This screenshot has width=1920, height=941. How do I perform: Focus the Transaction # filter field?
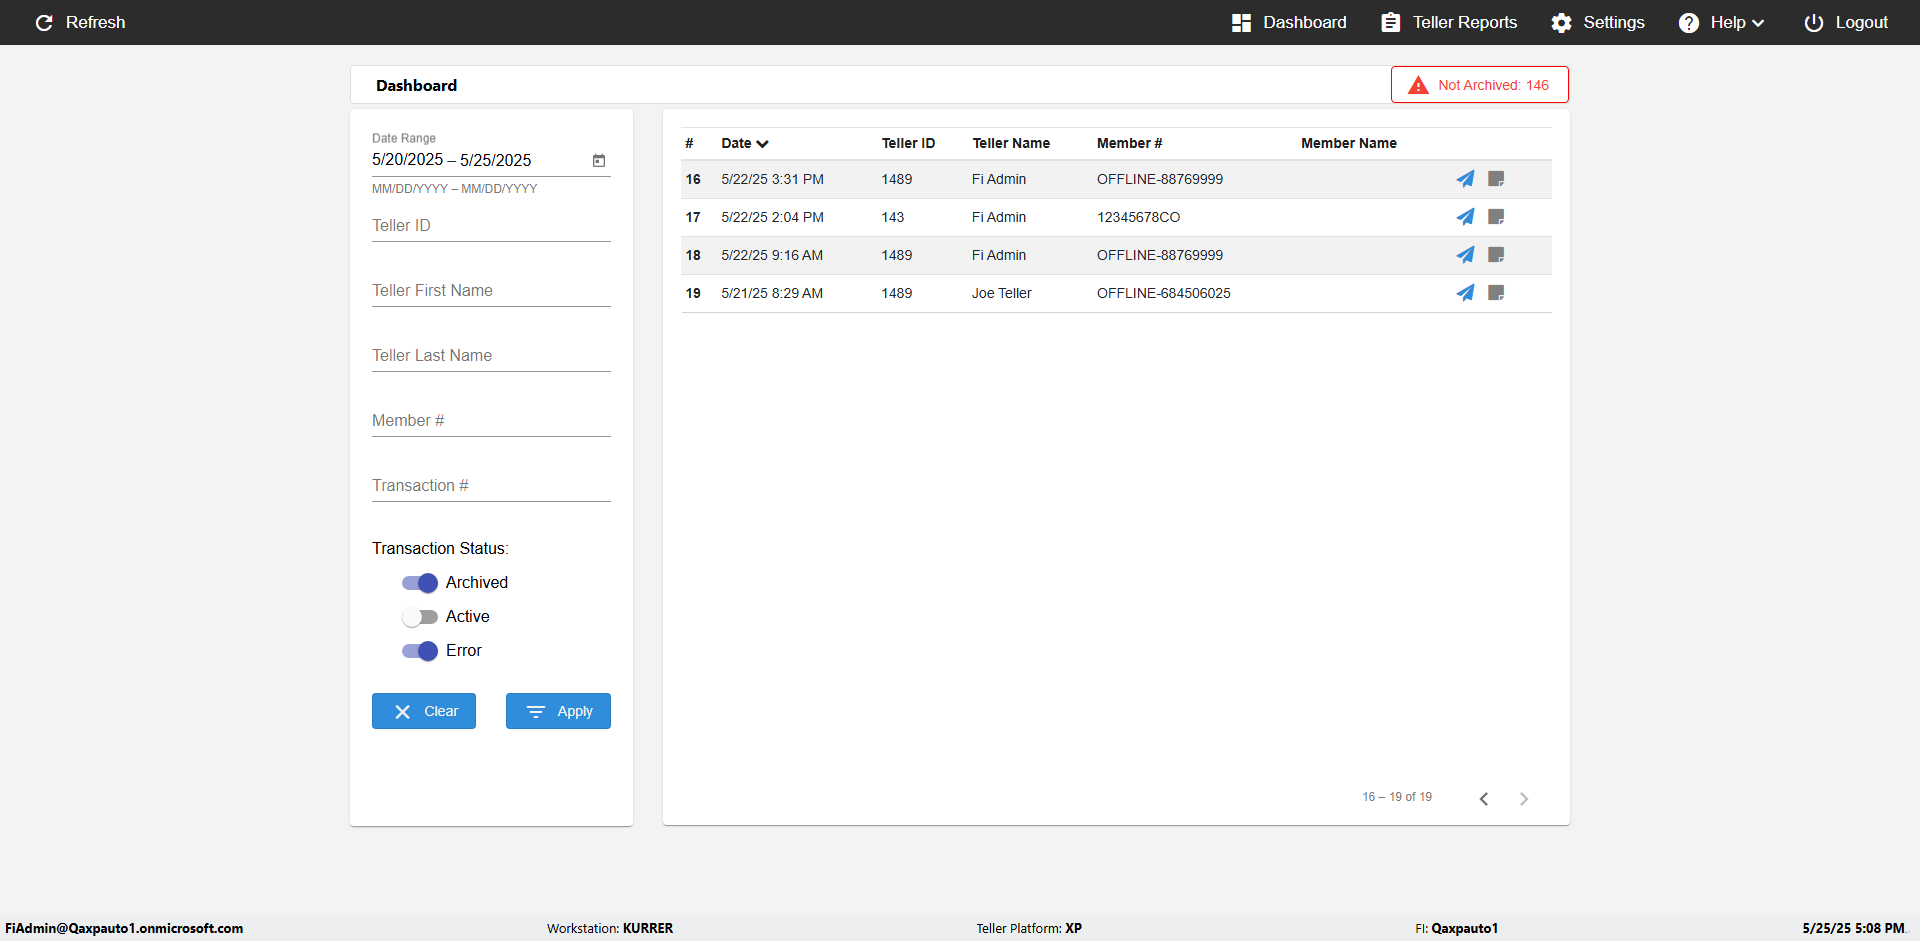[491, 486]
